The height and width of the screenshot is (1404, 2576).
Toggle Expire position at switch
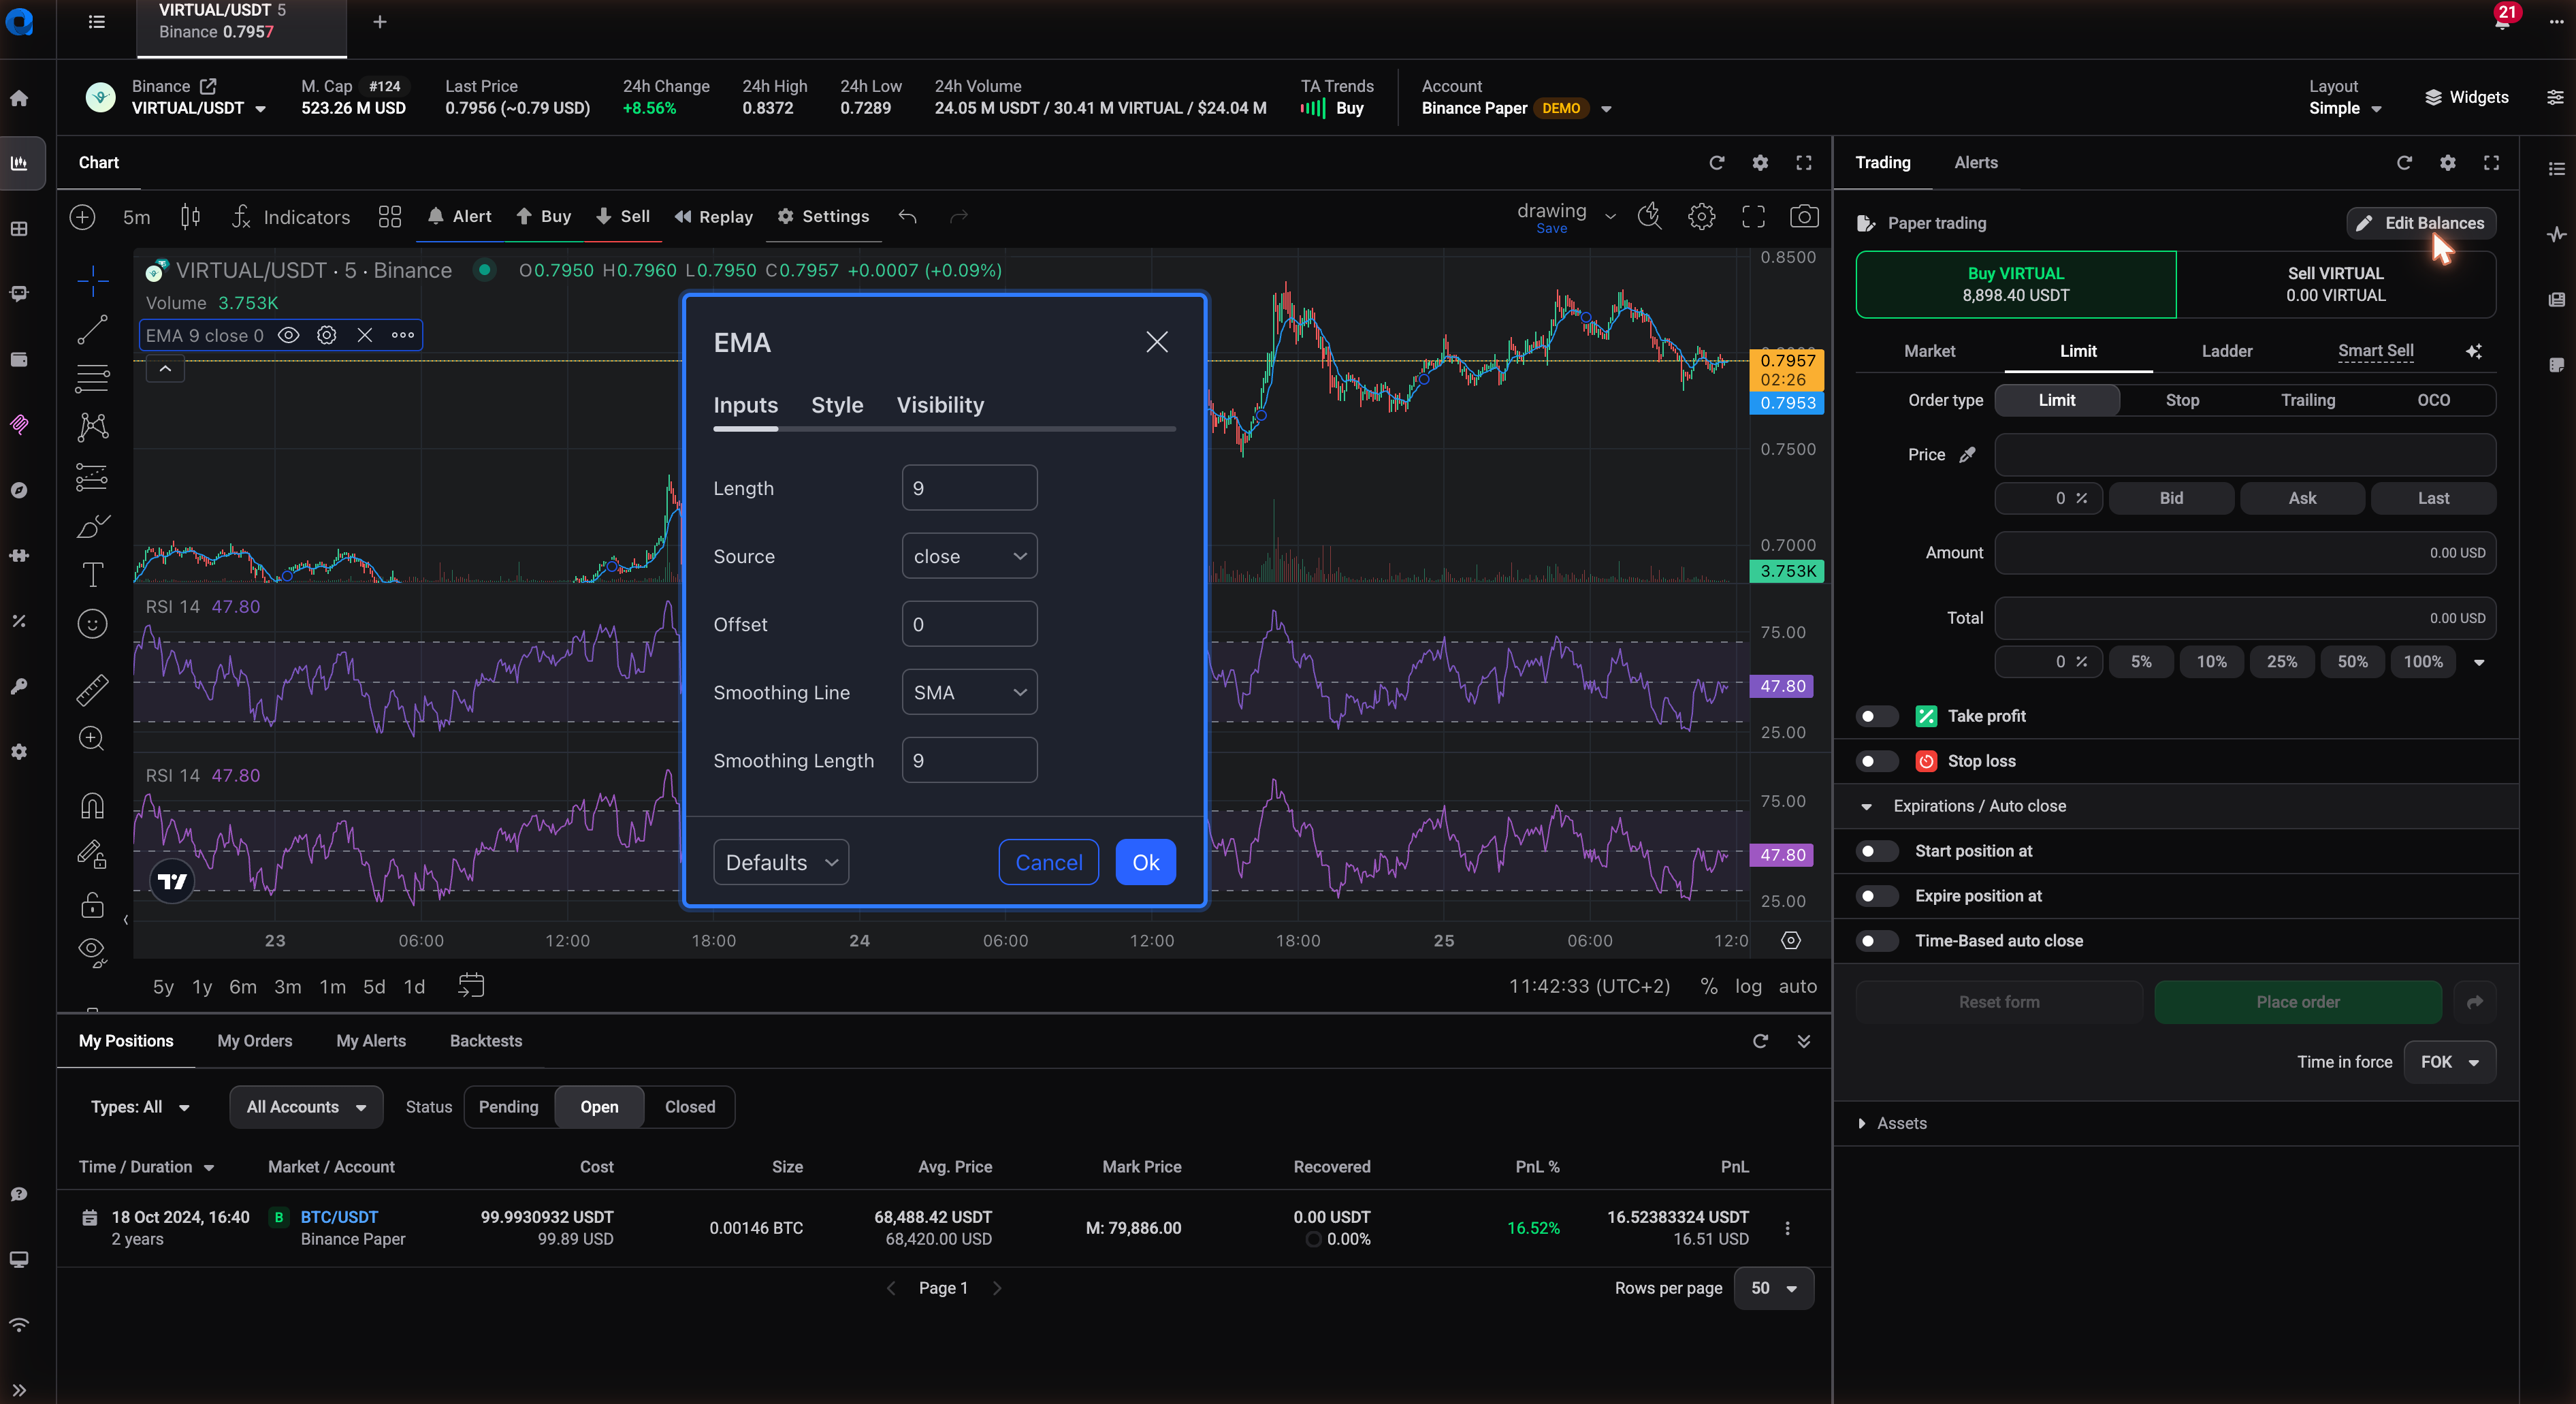(1877, 896)
